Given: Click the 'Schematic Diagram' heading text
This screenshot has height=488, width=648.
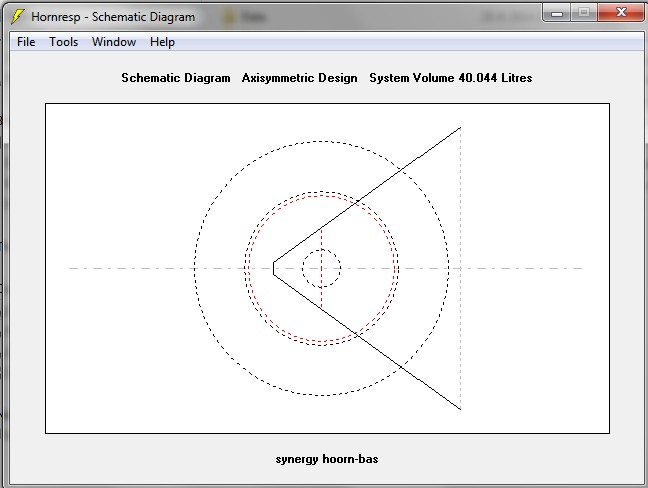Looking at the screenshot, I should click(176, 78).
